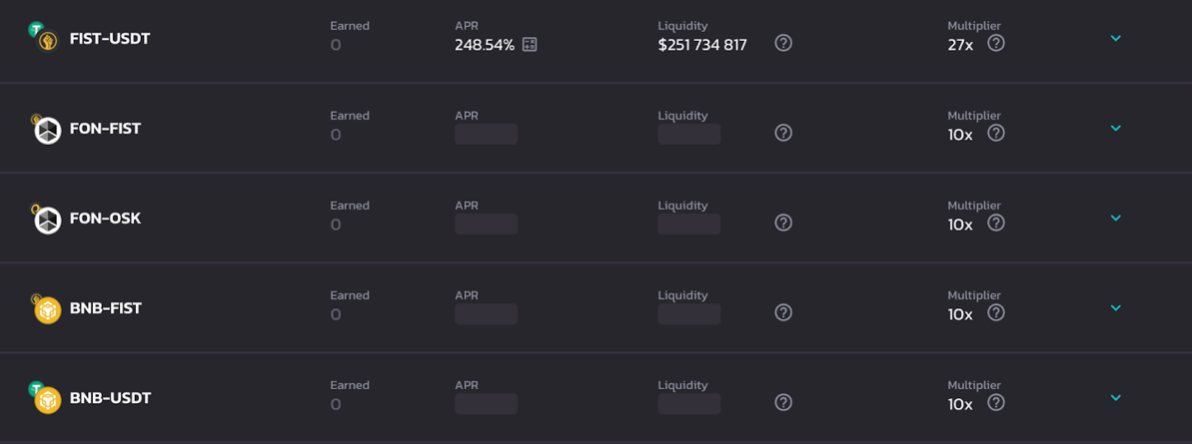Click FIST-USDT multiplier help icon
1192x444 pixels.
[996, 43]
